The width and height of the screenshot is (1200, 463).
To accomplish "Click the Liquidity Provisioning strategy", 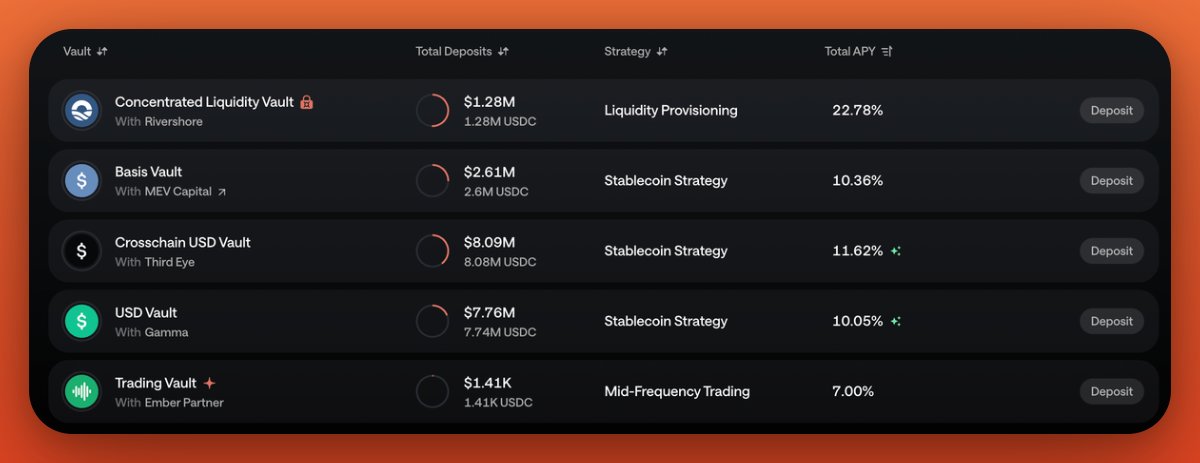I will click(x=671, y=110).
